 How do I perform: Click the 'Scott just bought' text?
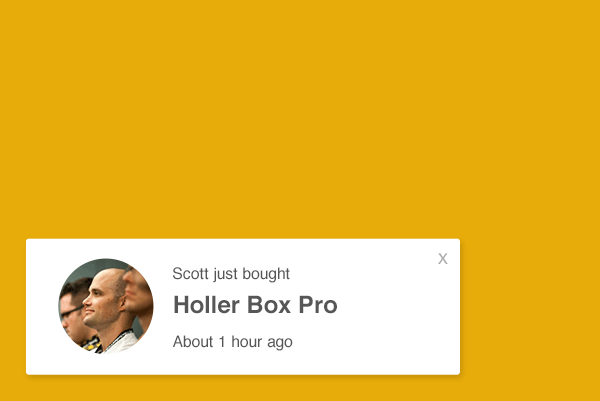pyautogui.click(x=231, y=274)
